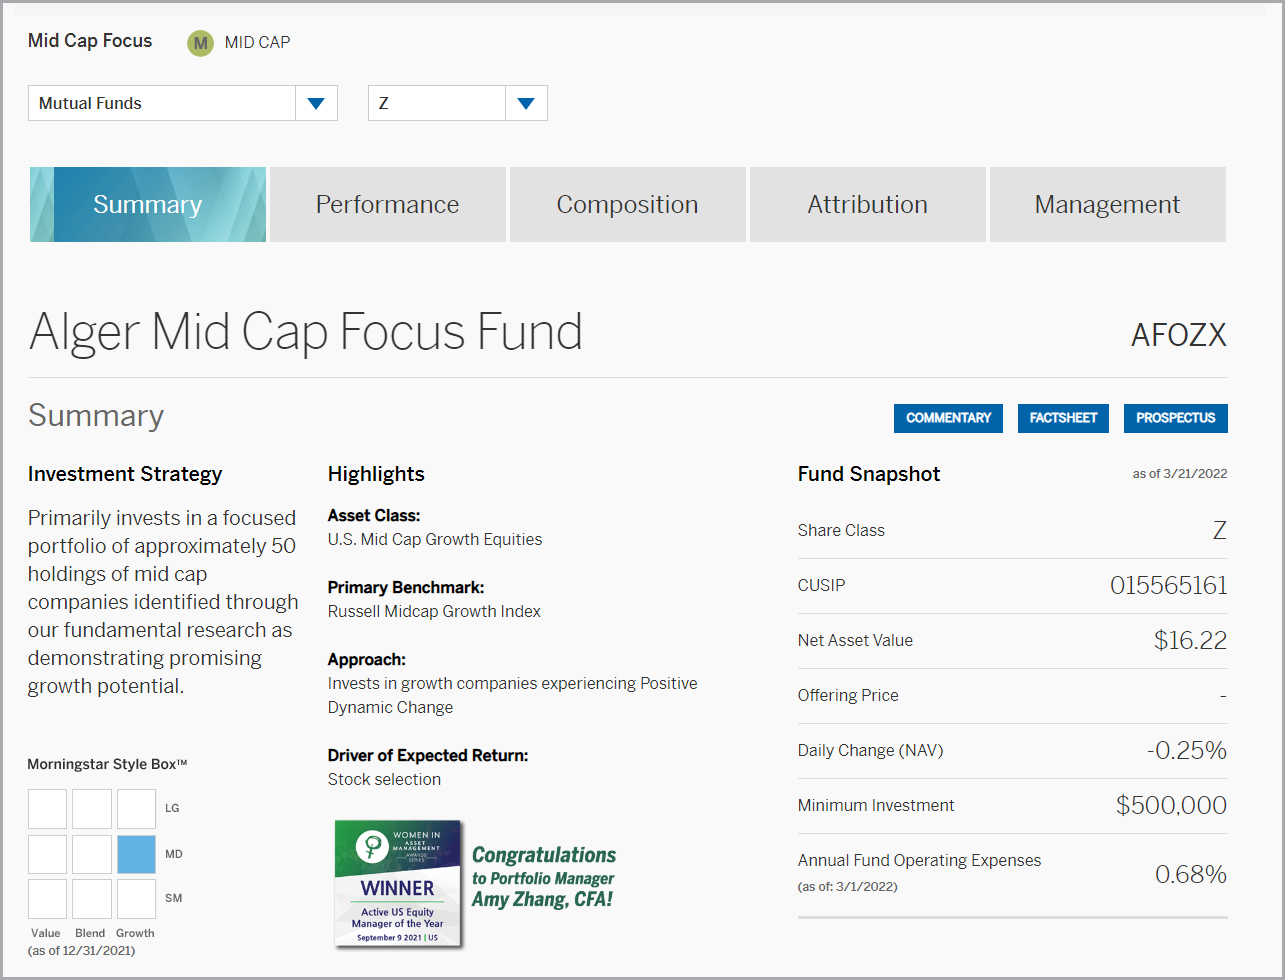This screenshot has height=980, width=1285.
Task: Switch to the Performance tab
Action: (387, 204)
